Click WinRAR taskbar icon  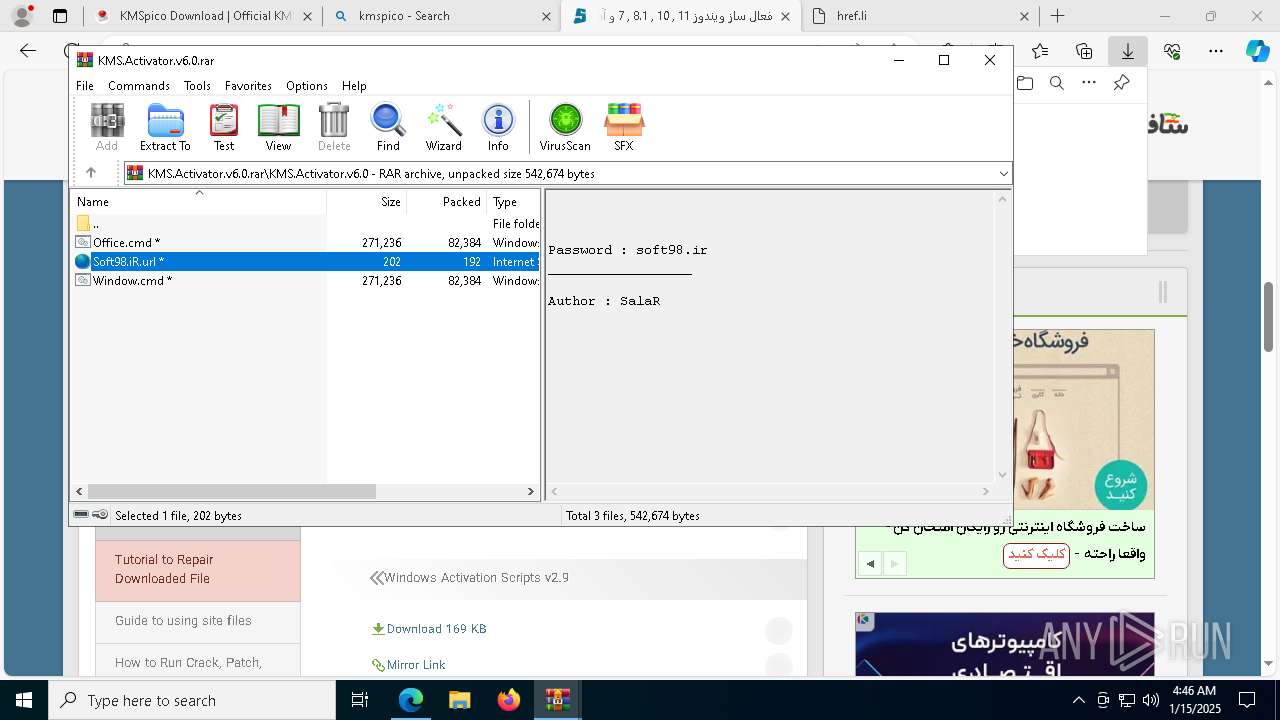pos(557,700)
